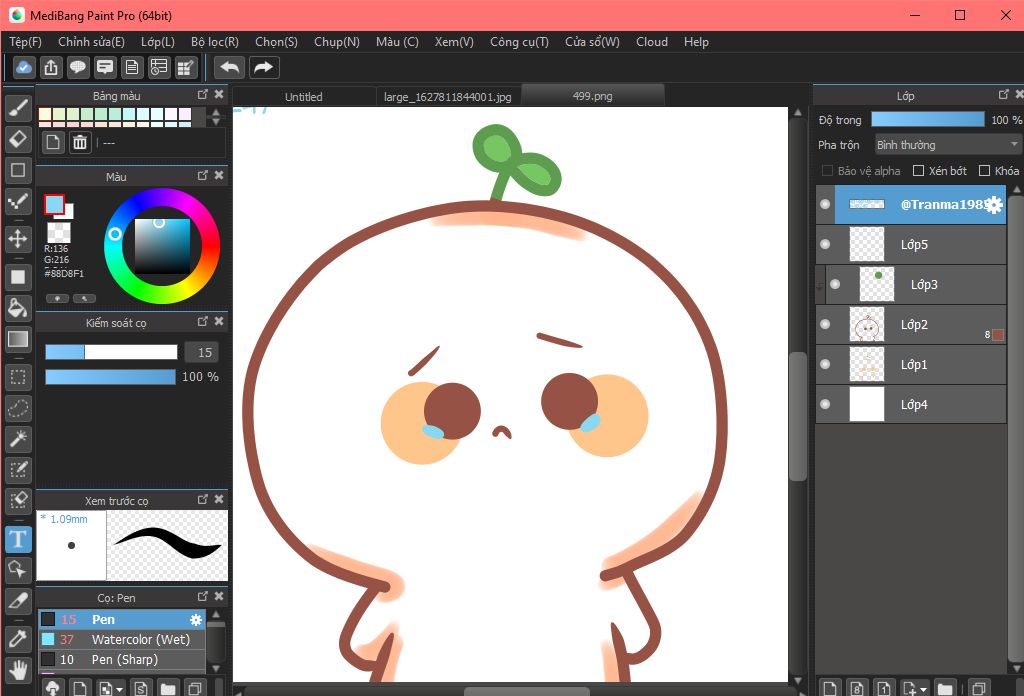Select the Hand tool
This screenshot has width=1024, height=696.
point(18,669)
